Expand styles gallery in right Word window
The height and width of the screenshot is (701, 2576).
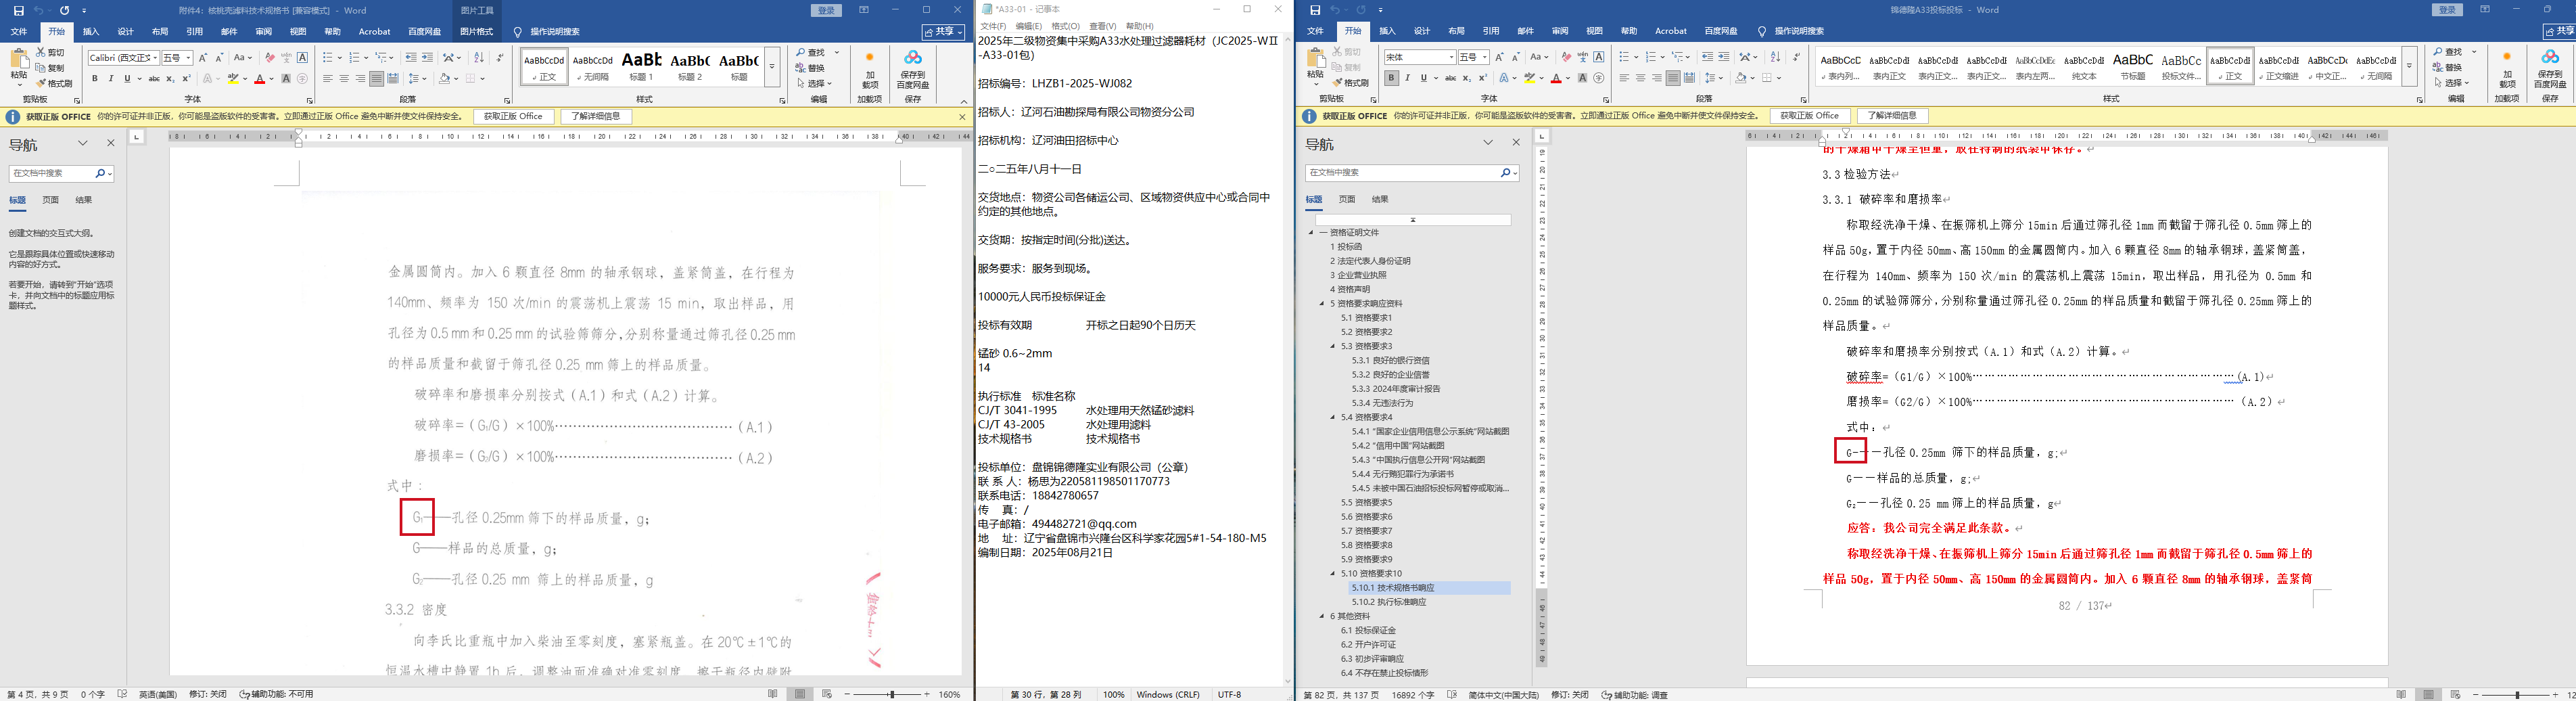pyautogui.click(x=2409, y=66)
